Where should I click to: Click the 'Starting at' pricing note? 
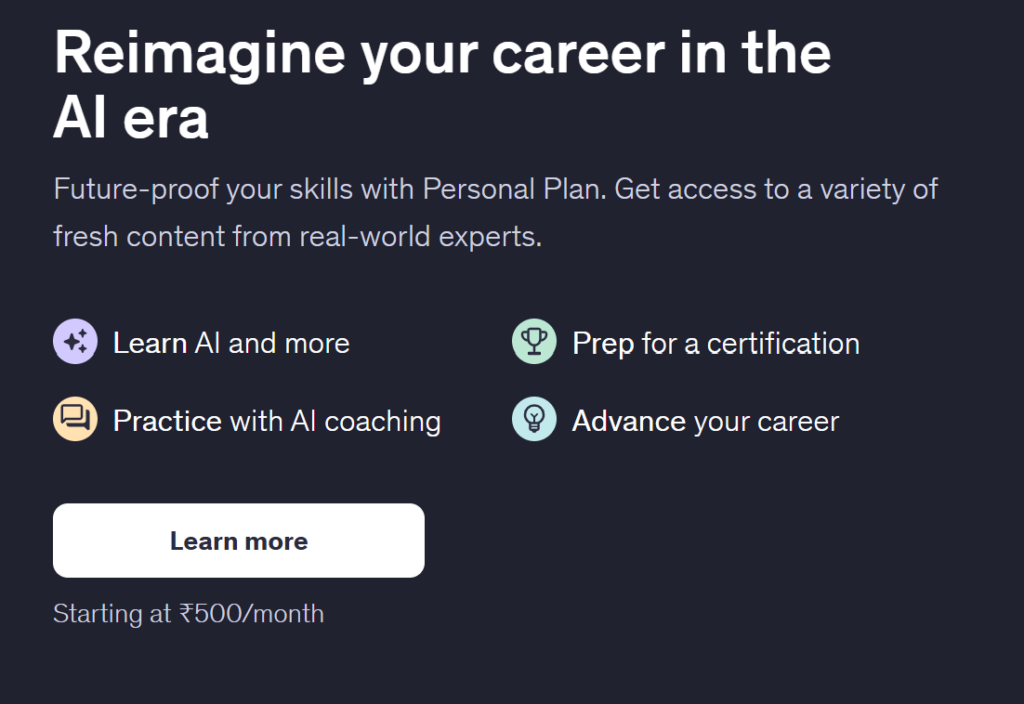(112, 613)
